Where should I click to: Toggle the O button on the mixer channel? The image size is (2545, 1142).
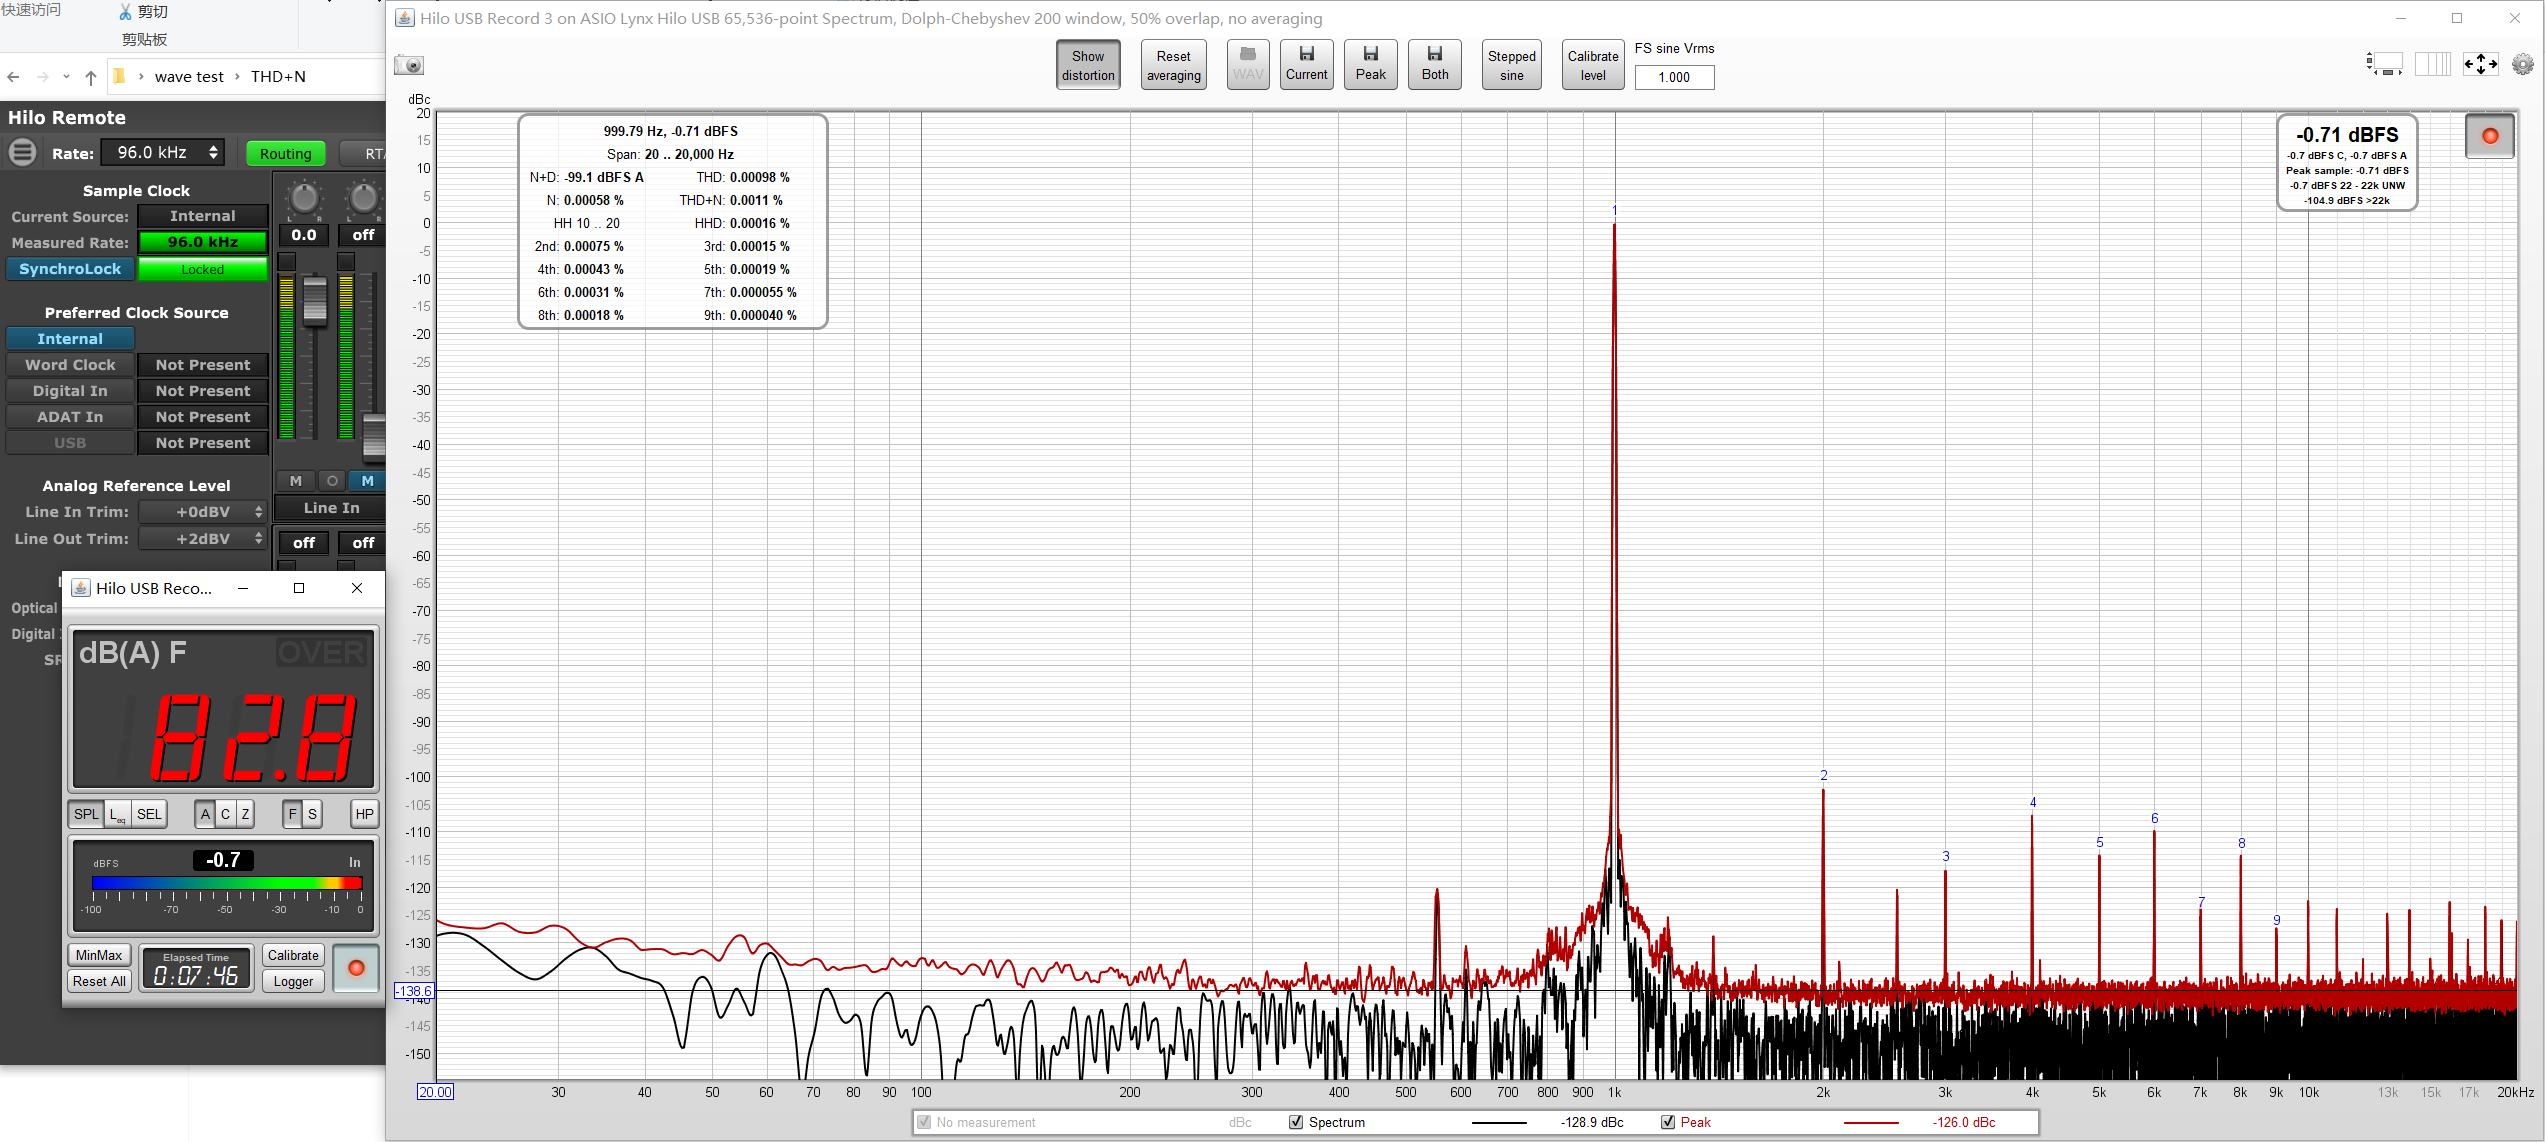332,481
